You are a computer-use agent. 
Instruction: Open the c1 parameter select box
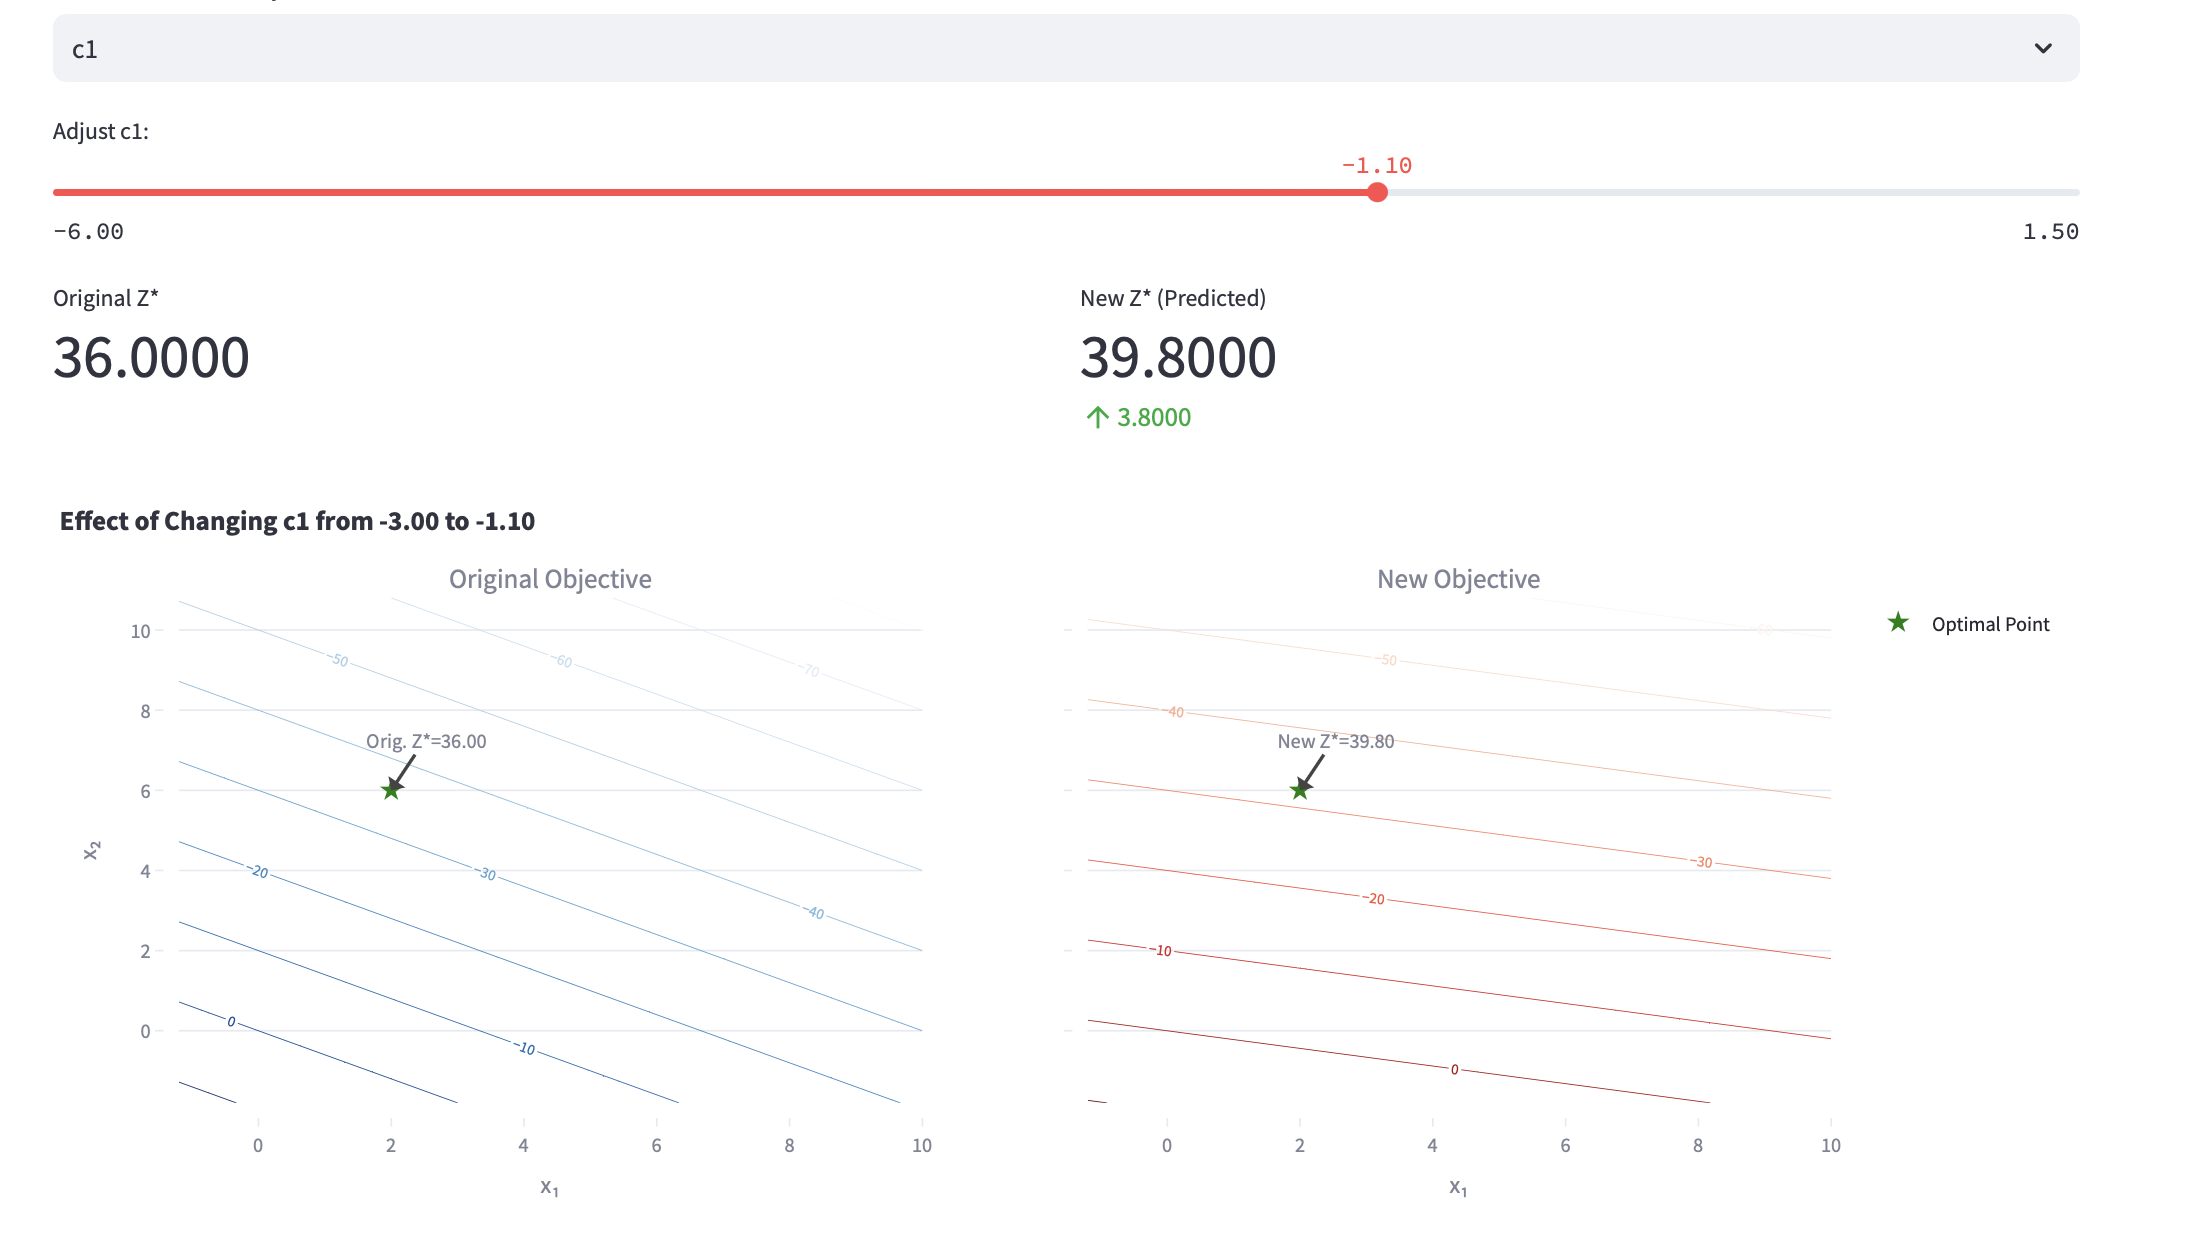click(x=1000, y=48)
